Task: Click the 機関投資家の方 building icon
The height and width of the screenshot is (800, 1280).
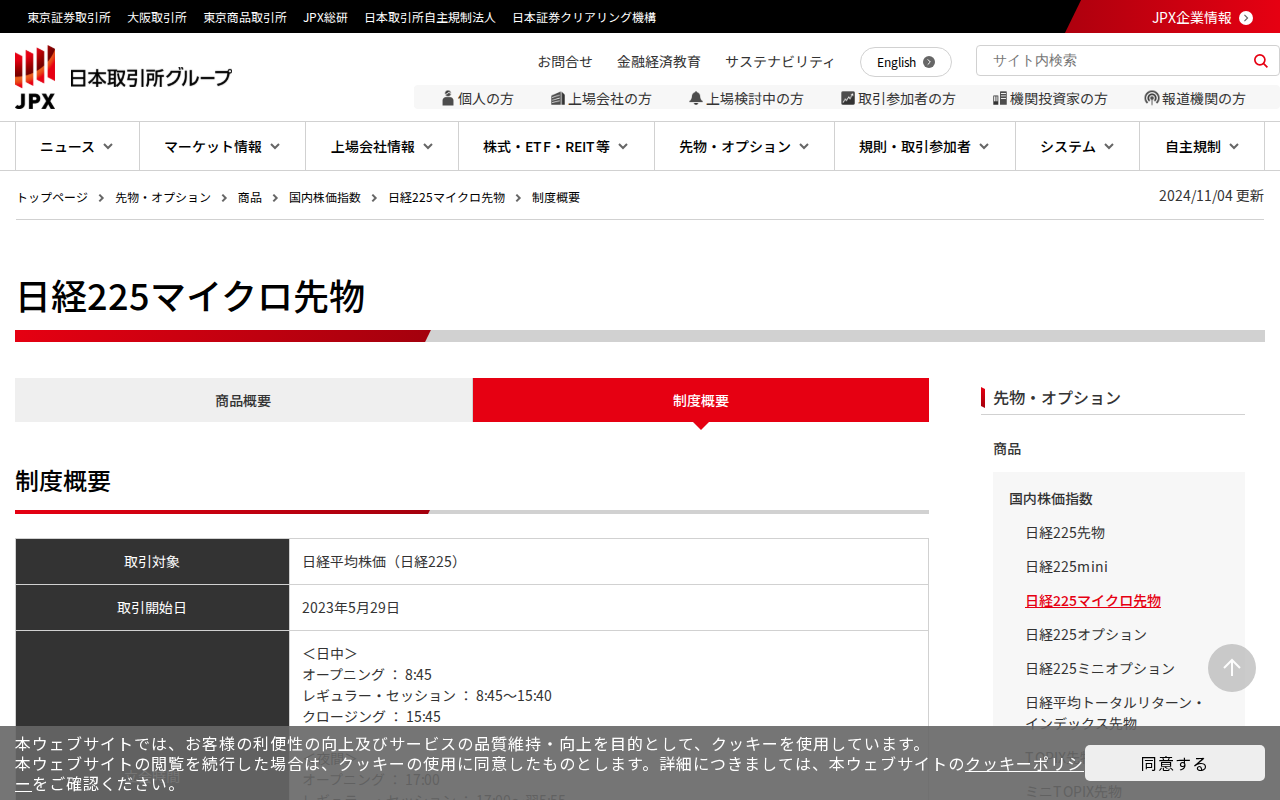Action: (x=999, y=98)
